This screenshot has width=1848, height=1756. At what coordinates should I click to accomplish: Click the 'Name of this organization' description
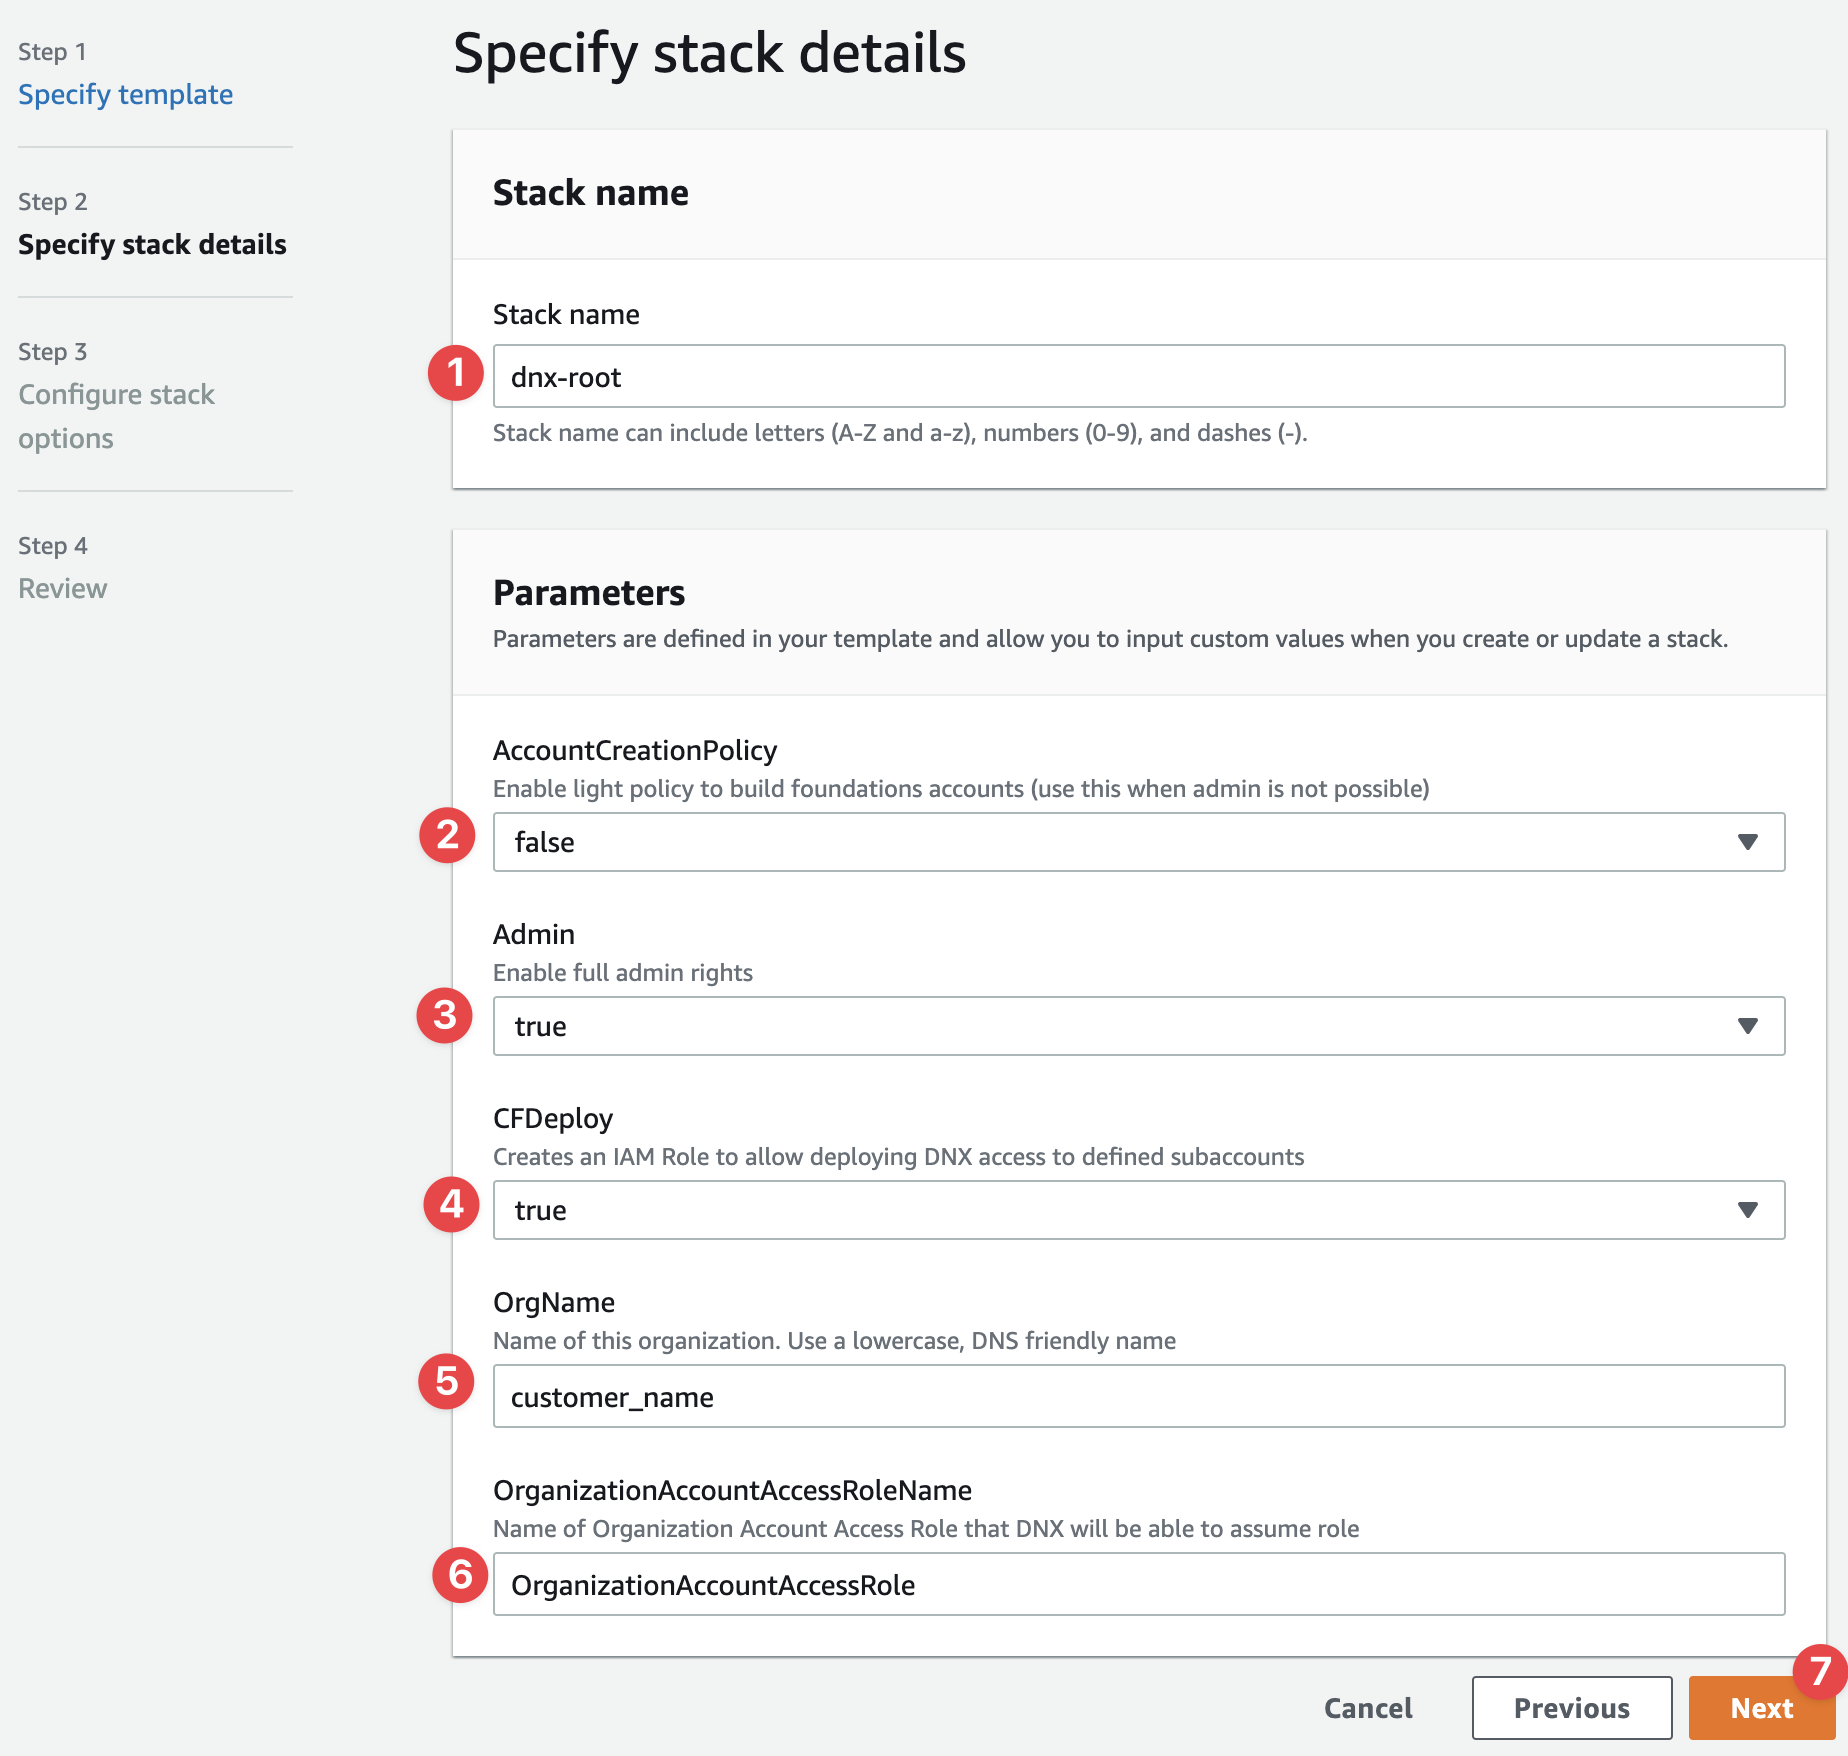[834, 1341]
